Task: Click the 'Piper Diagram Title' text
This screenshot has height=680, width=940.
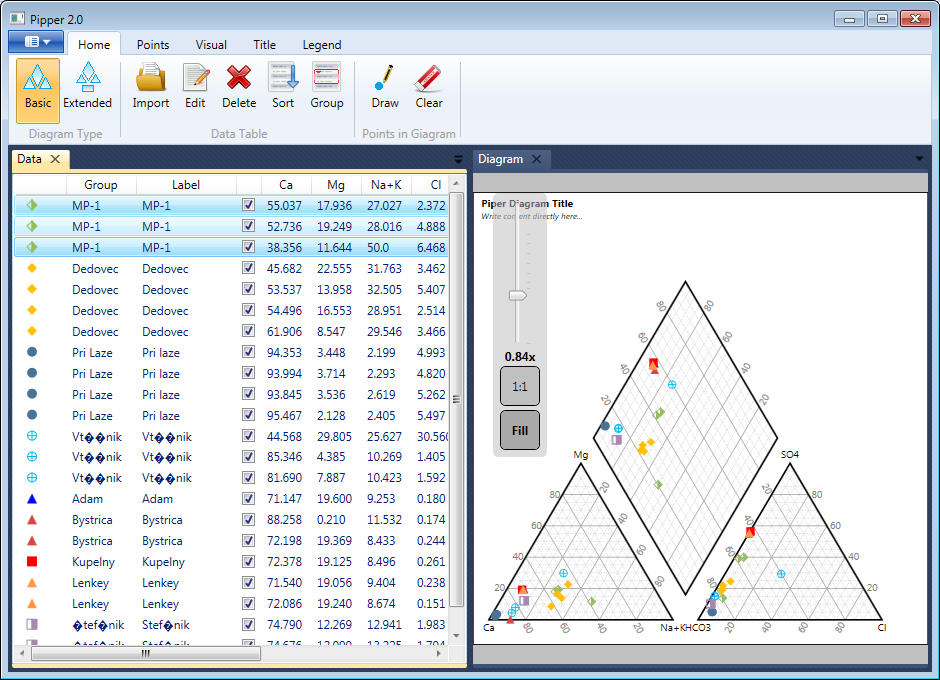Action: tap(527, 204)
